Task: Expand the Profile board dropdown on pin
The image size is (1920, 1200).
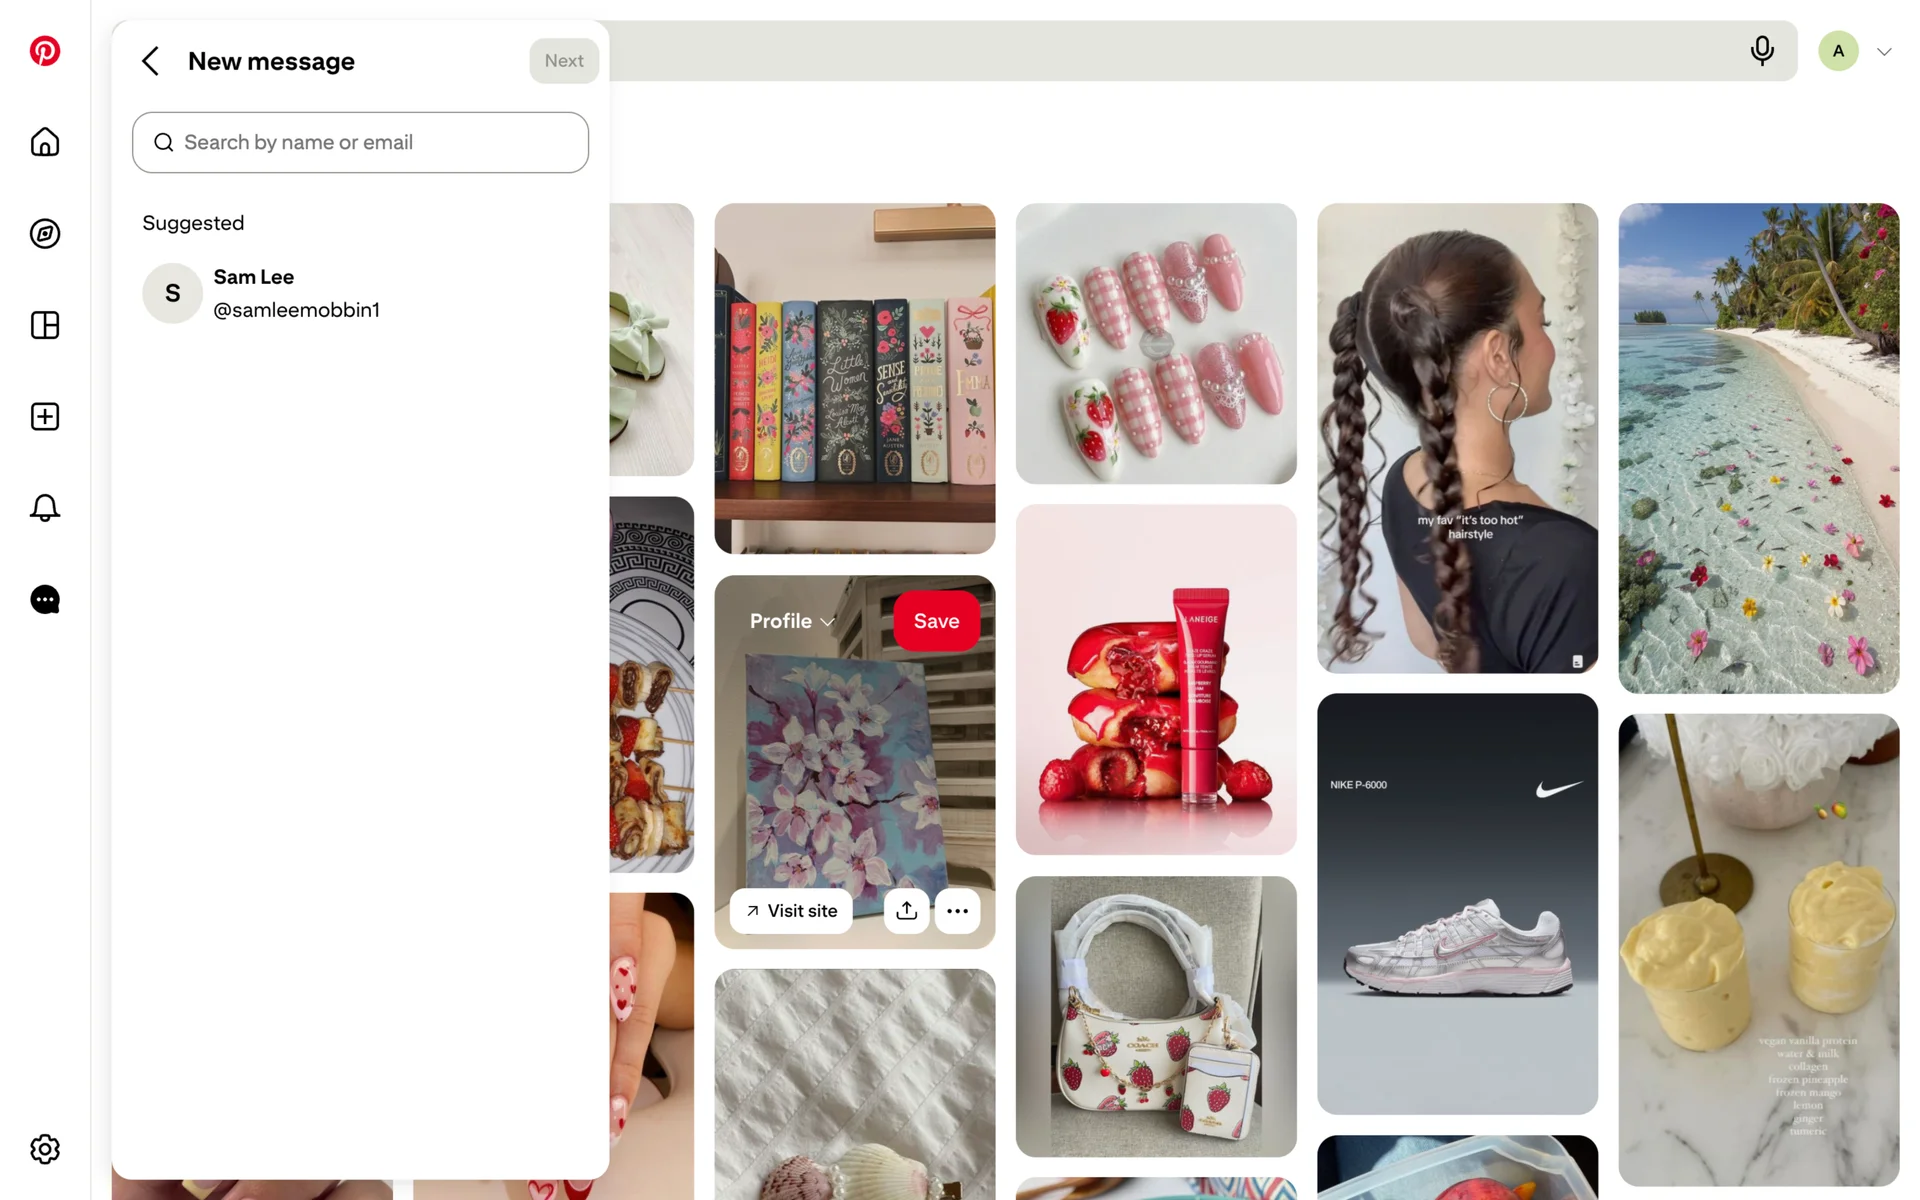Action: tap(792, 621)
